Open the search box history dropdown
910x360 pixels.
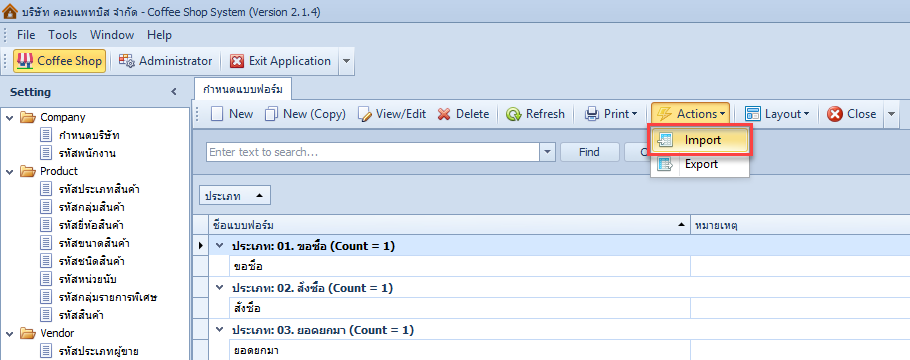tap(547, 152)
